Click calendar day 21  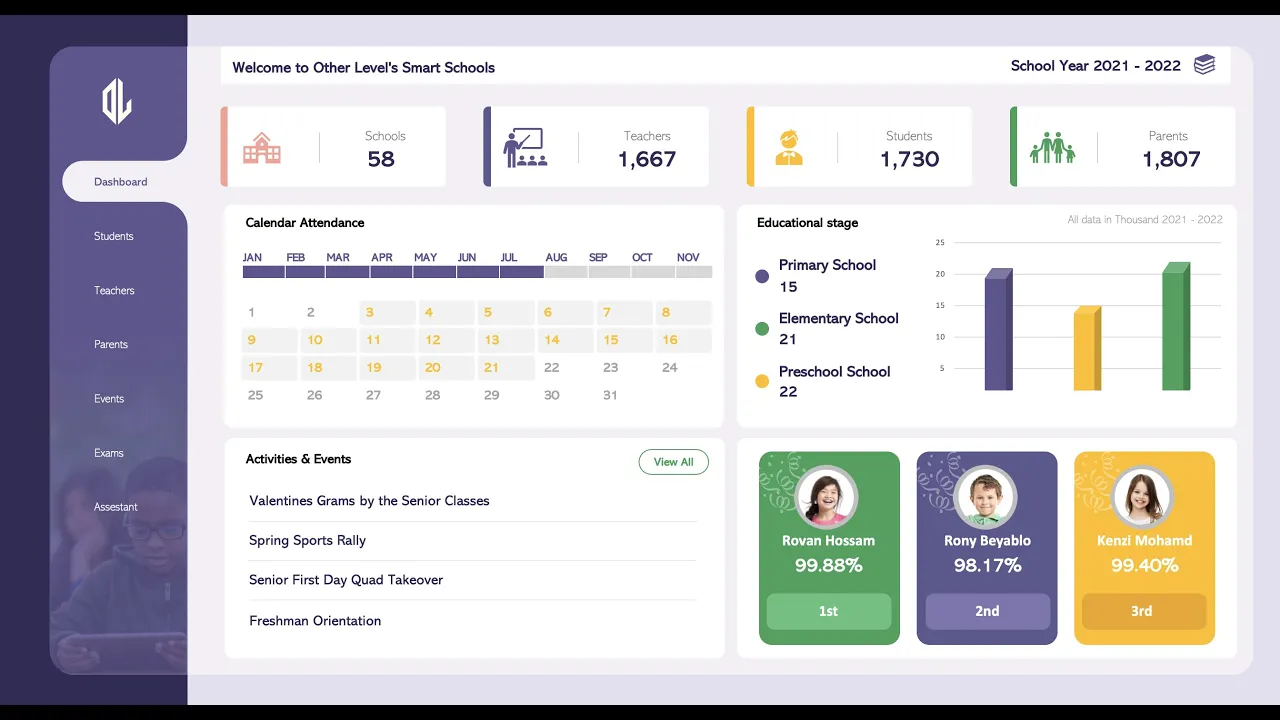(x=506, y=367)
